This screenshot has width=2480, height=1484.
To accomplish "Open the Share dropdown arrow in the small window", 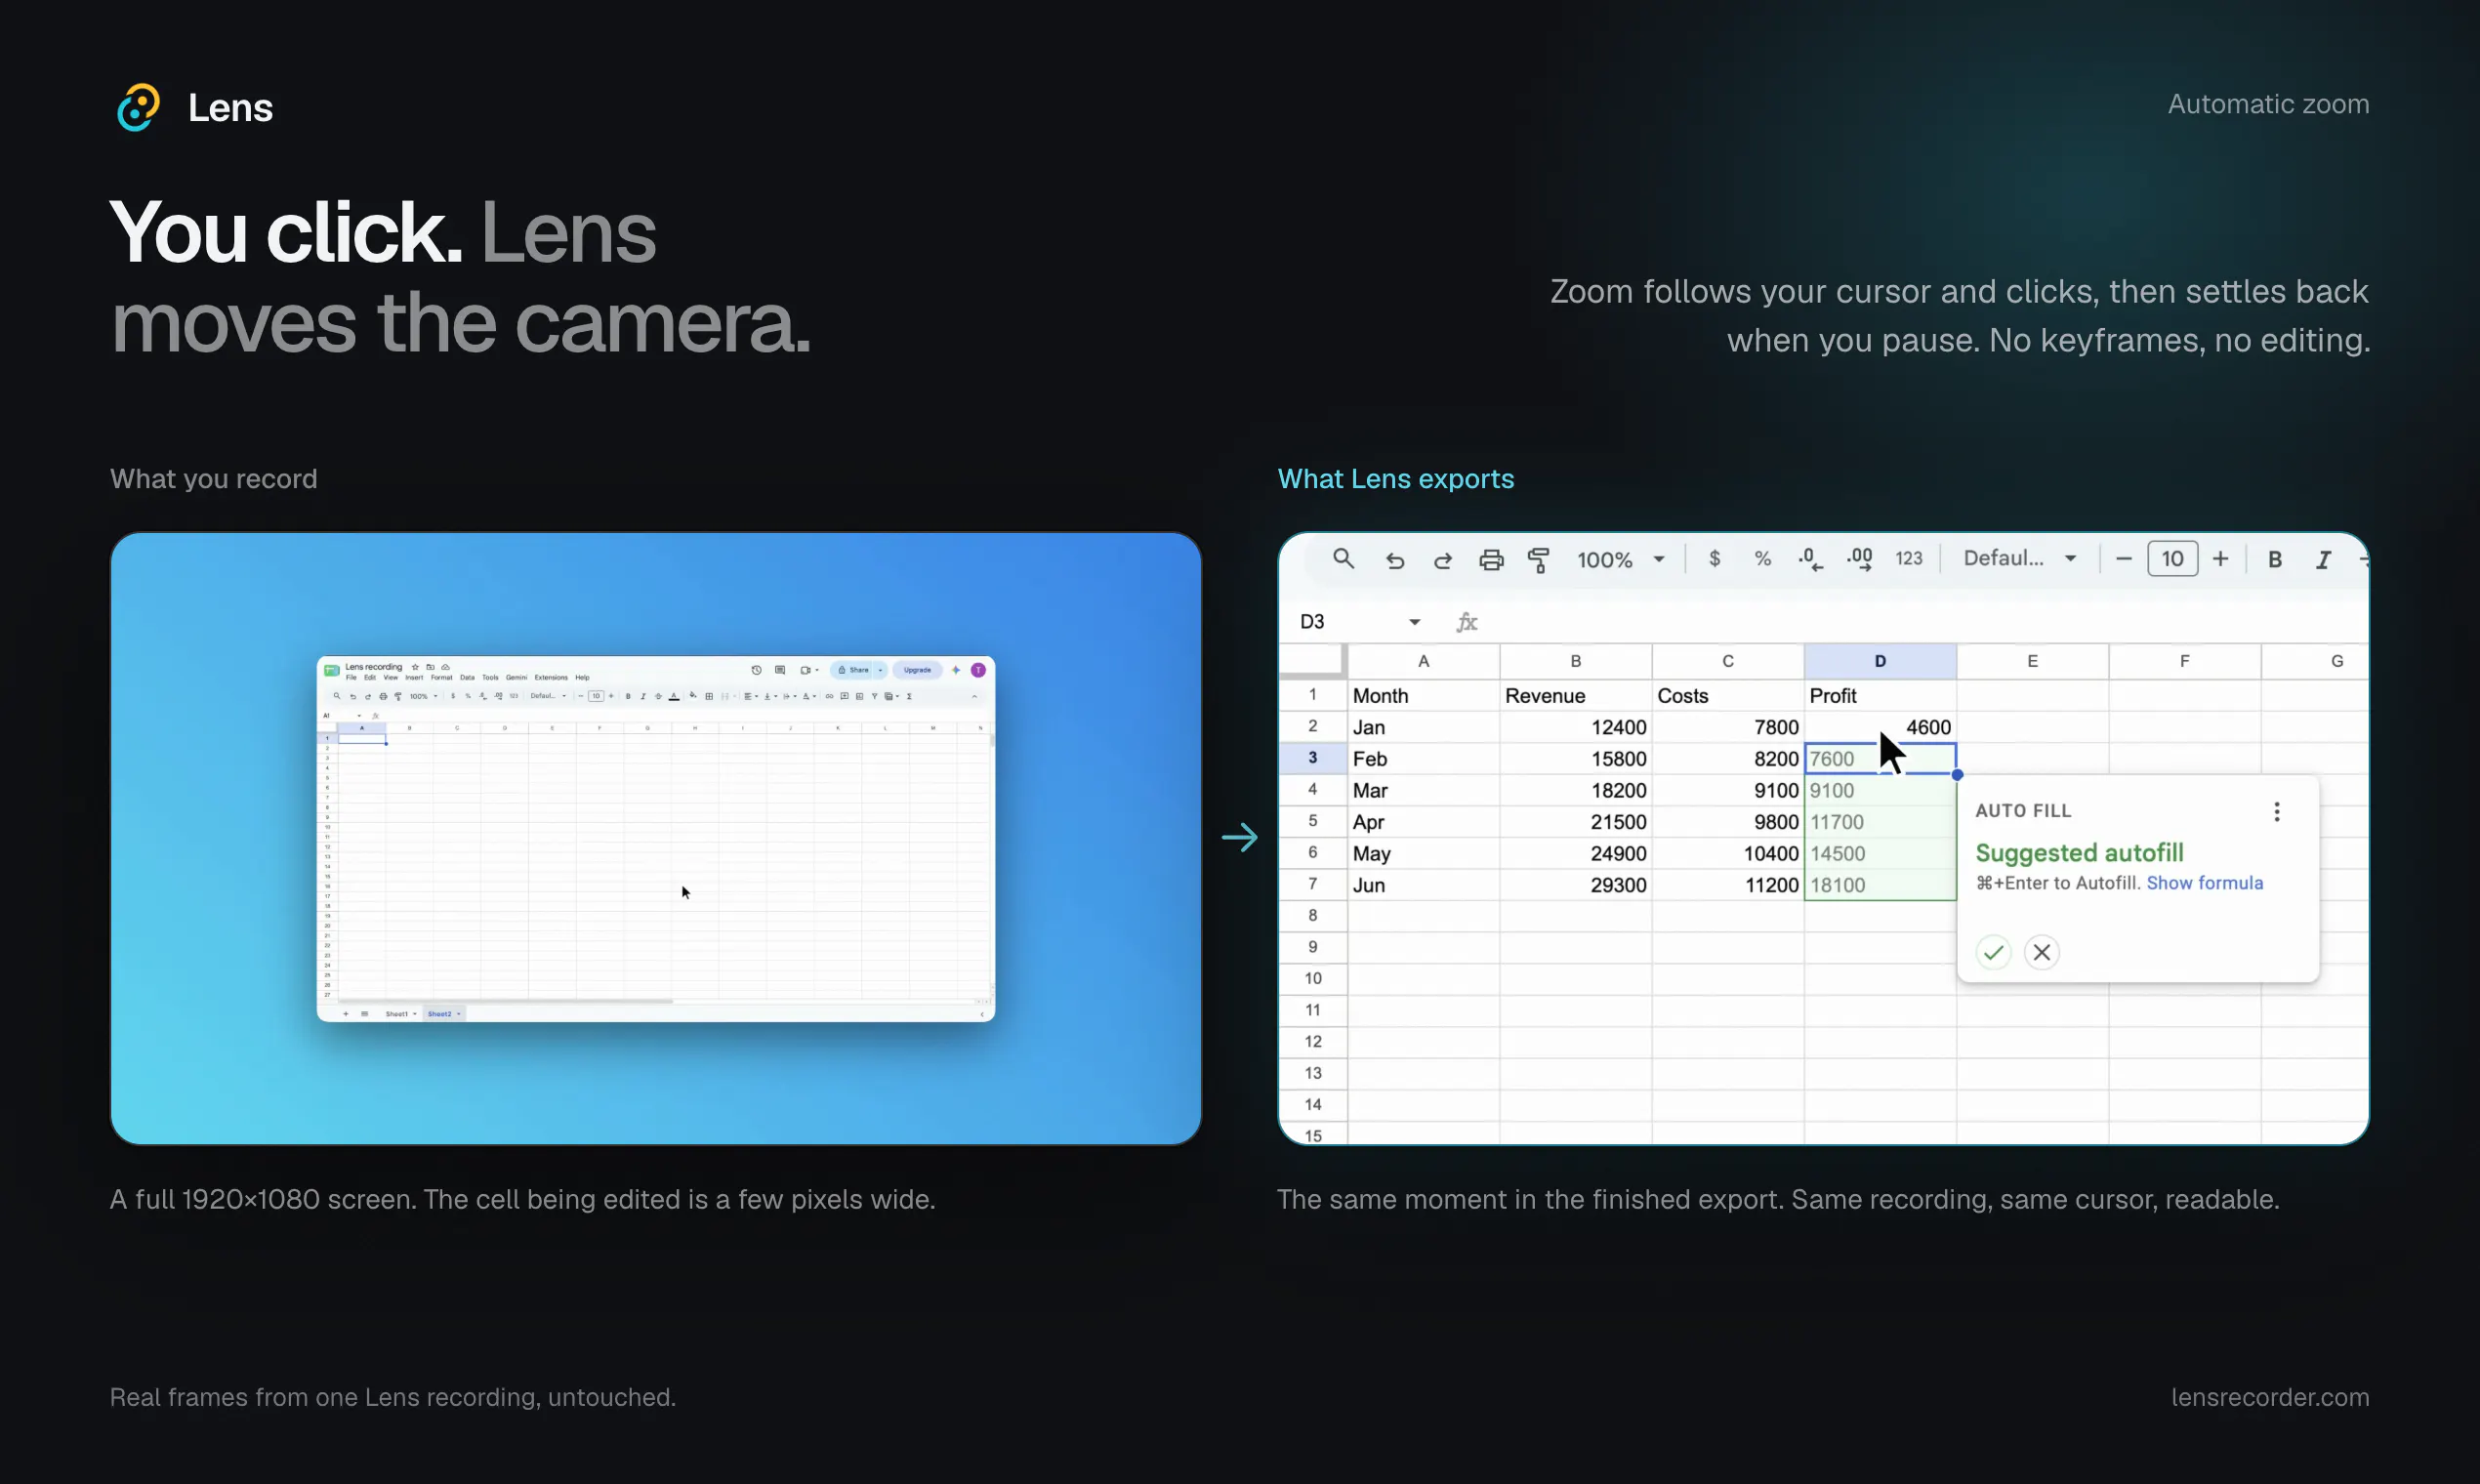I will [880, 670].
